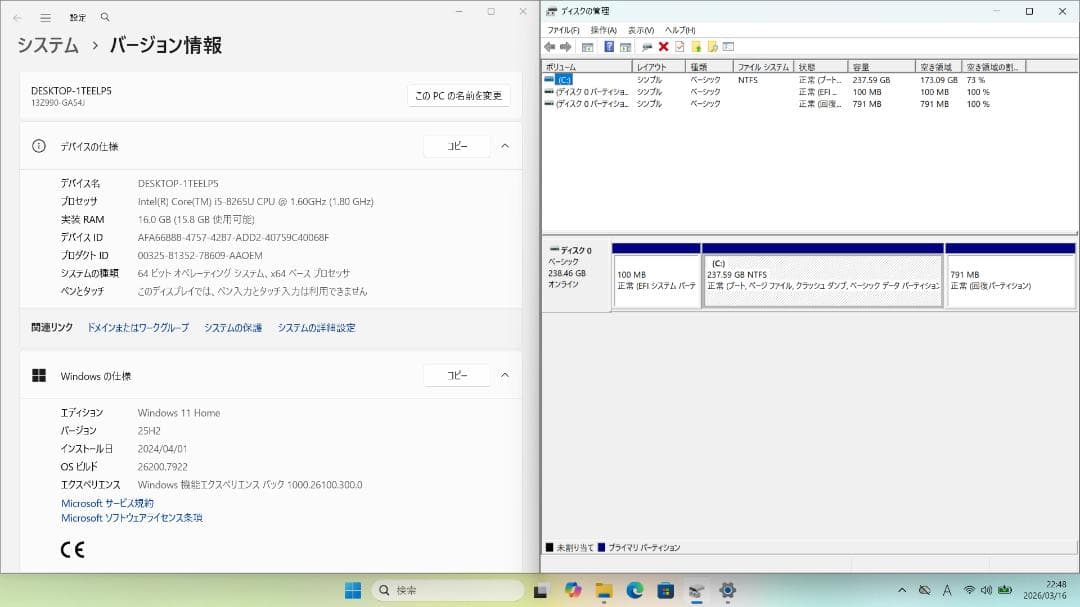Open Help via the blue question mark icon
This screenshot has width=1080, height=607.
tap(609, 47)
